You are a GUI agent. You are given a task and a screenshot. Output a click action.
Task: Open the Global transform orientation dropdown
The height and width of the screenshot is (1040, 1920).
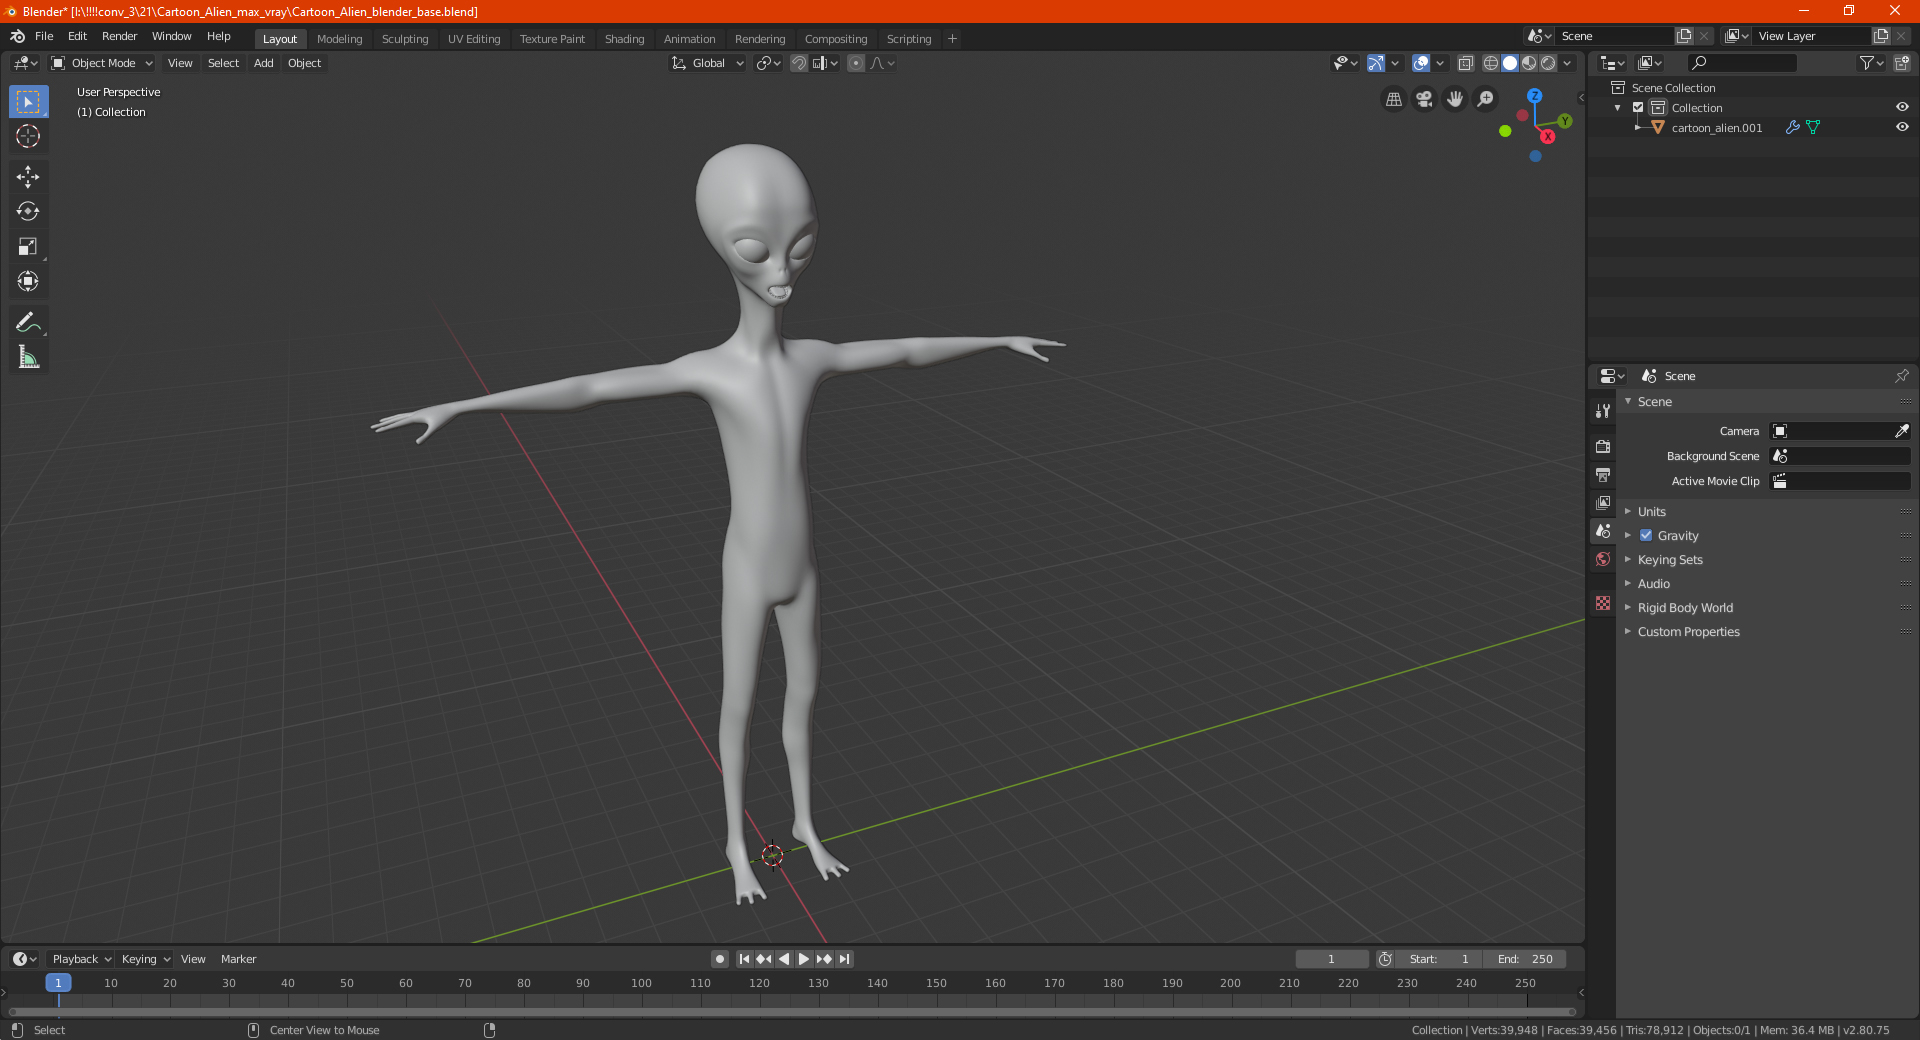coord(708,63)
